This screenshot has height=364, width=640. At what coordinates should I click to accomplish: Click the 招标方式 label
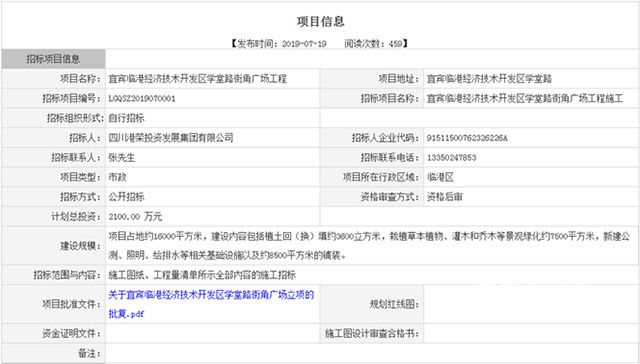[80, 196]
